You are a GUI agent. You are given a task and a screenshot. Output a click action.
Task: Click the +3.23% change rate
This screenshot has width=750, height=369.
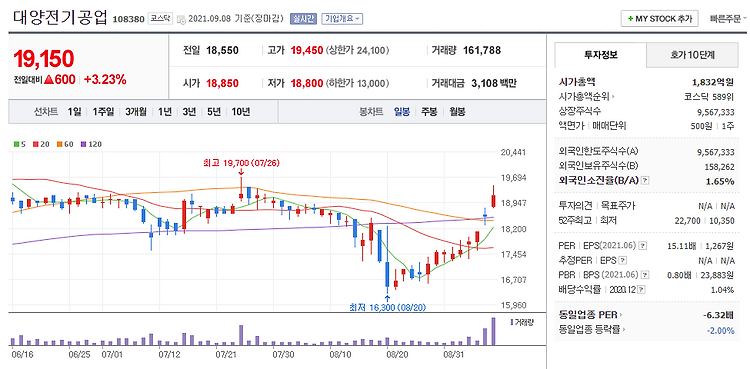coord(105,80)
